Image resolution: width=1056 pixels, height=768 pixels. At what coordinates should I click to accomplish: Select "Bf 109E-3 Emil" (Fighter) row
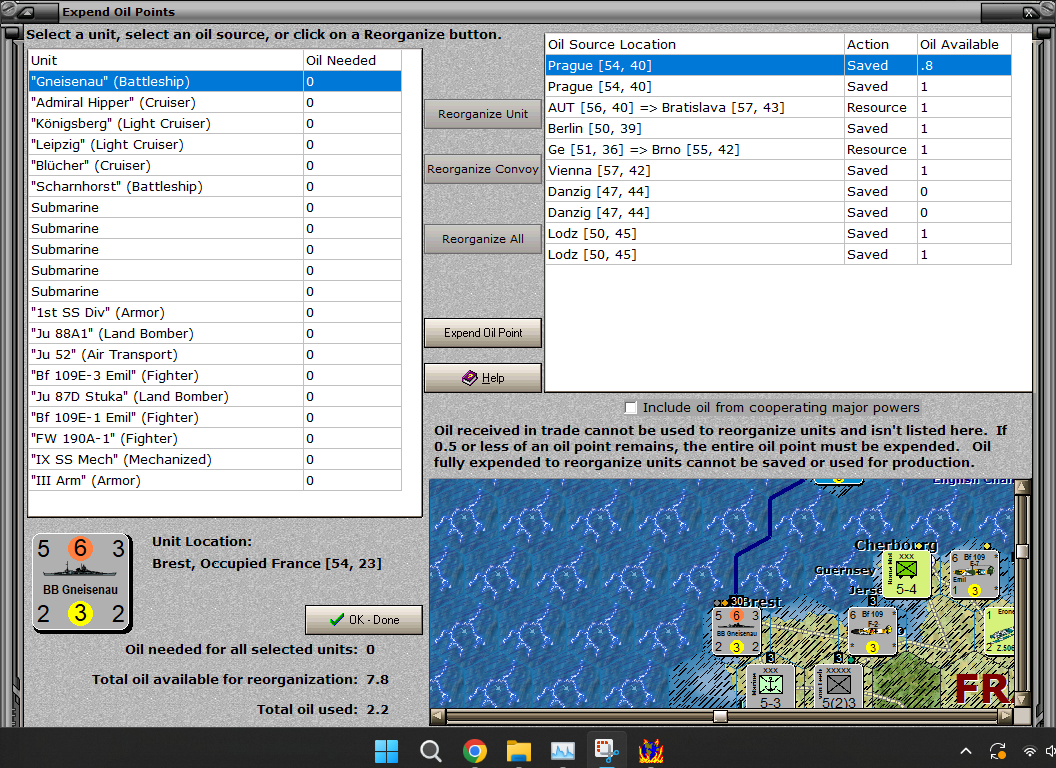coord(215,375)
